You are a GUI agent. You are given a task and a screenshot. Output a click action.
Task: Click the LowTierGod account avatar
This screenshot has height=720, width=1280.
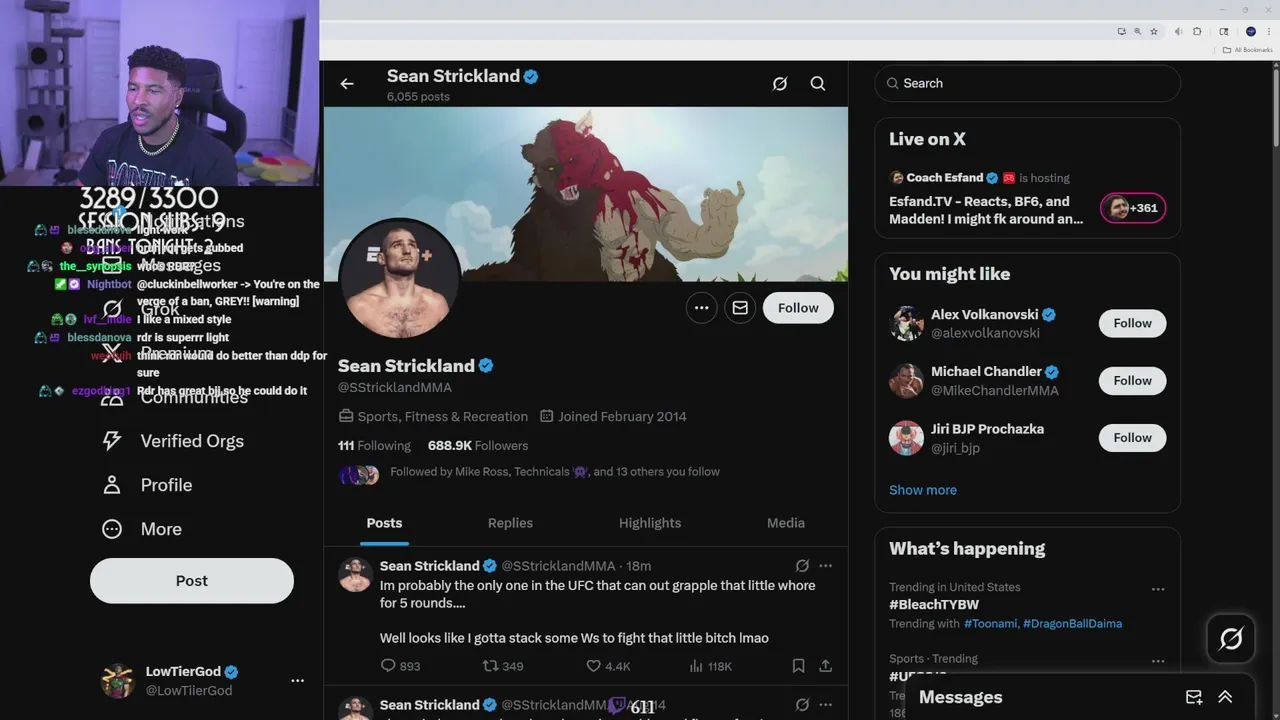coord(118,681)
